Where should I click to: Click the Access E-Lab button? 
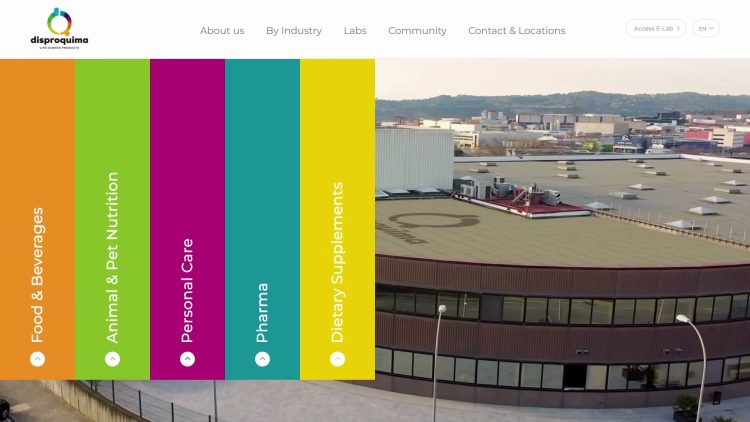tap(656, 28)
